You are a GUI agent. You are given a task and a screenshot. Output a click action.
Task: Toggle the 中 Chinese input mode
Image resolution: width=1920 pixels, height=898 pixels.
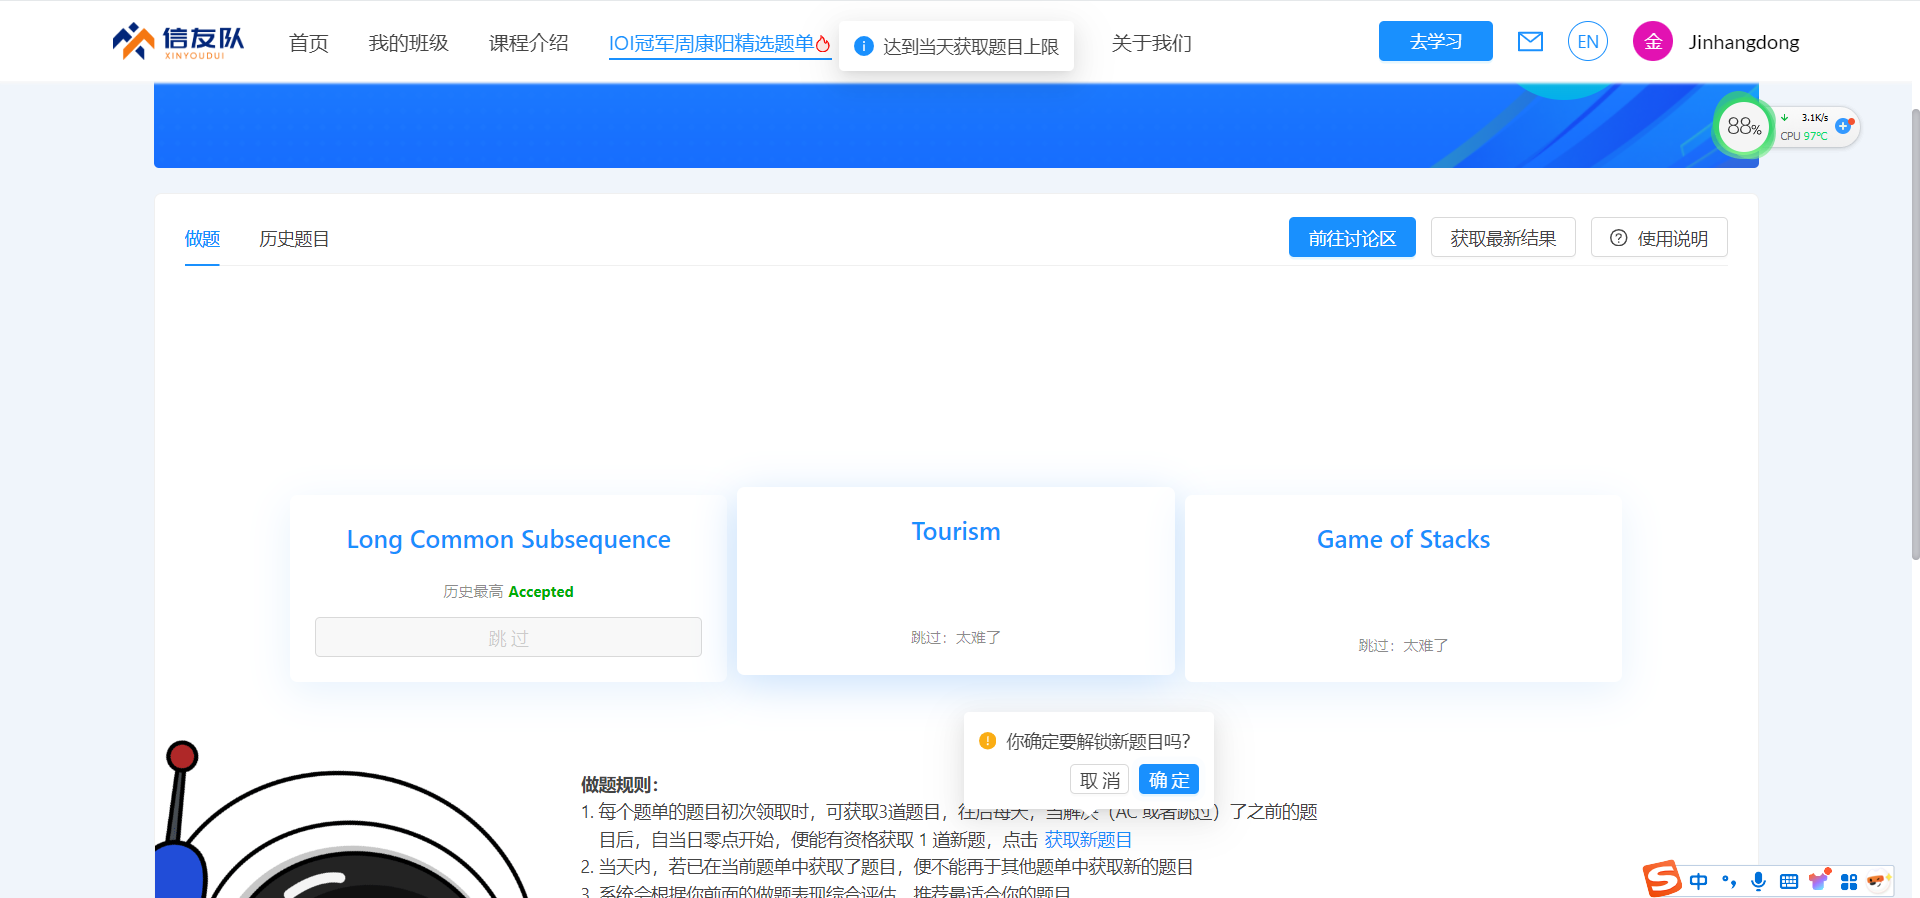(x=1698, y=881)
